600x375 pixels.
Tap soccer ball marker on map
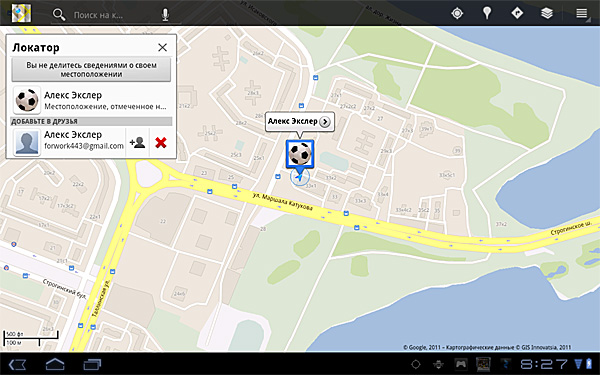300,154
